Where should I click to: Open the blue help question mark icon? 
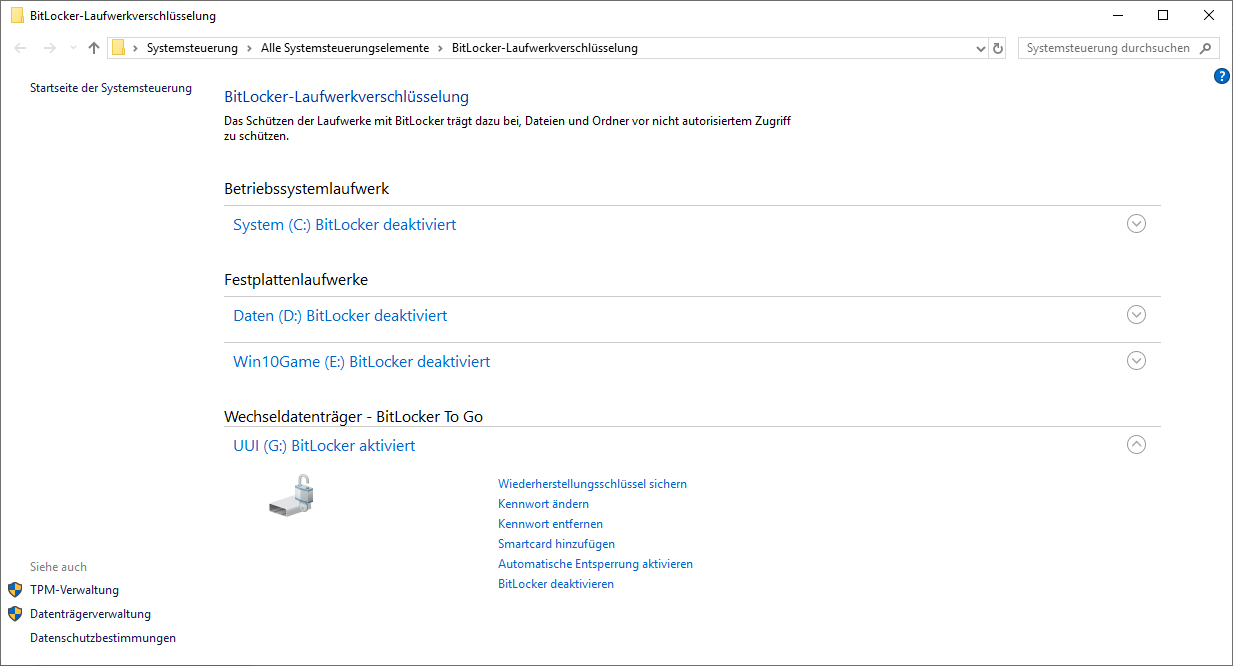pyautogui.click(x=1221, y=76)
